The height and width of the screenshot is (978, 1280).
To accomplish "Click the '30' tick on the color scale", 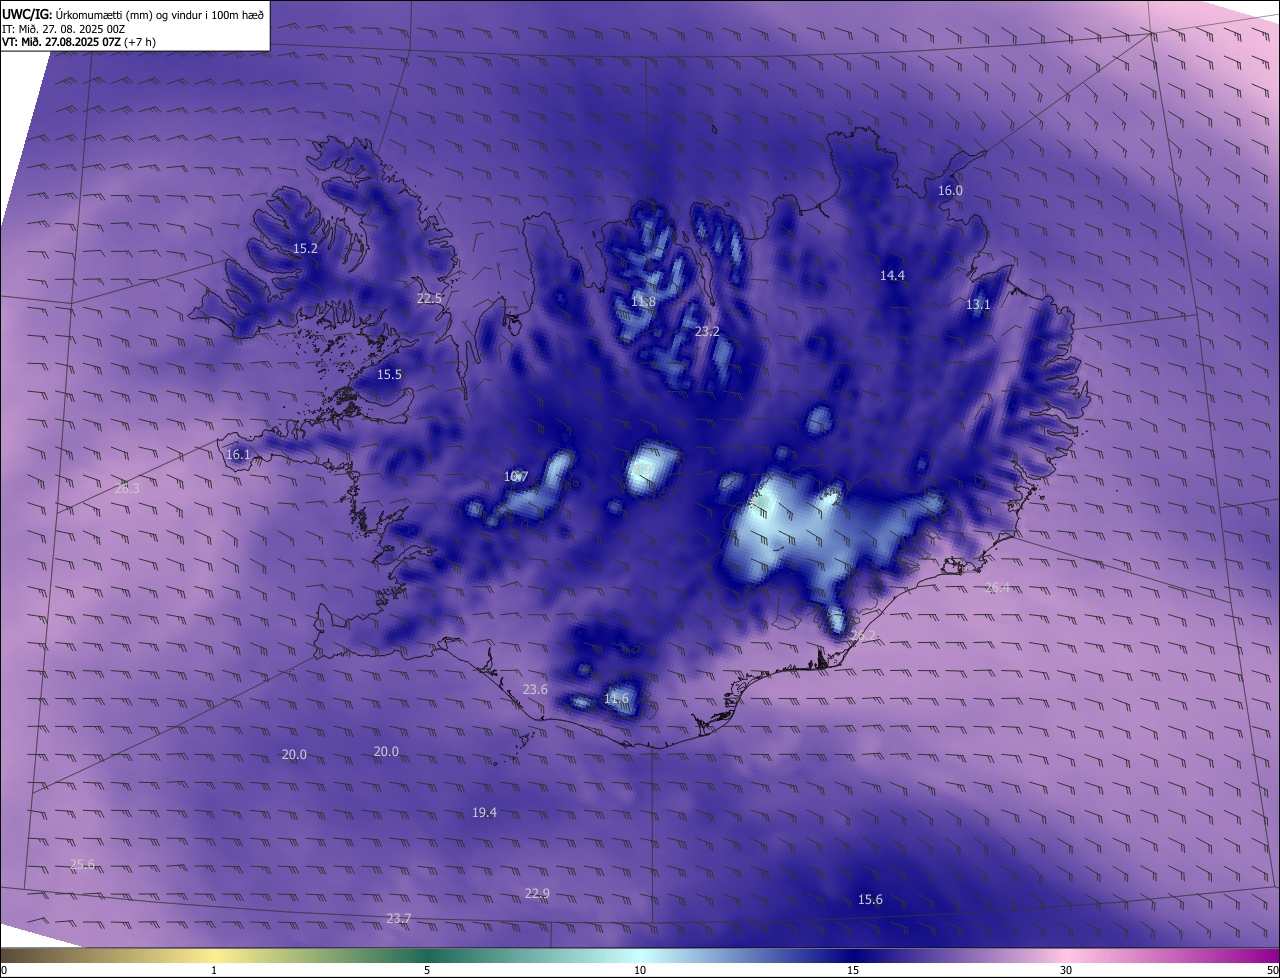I will pyautogui.click(x=1066, y=970).
